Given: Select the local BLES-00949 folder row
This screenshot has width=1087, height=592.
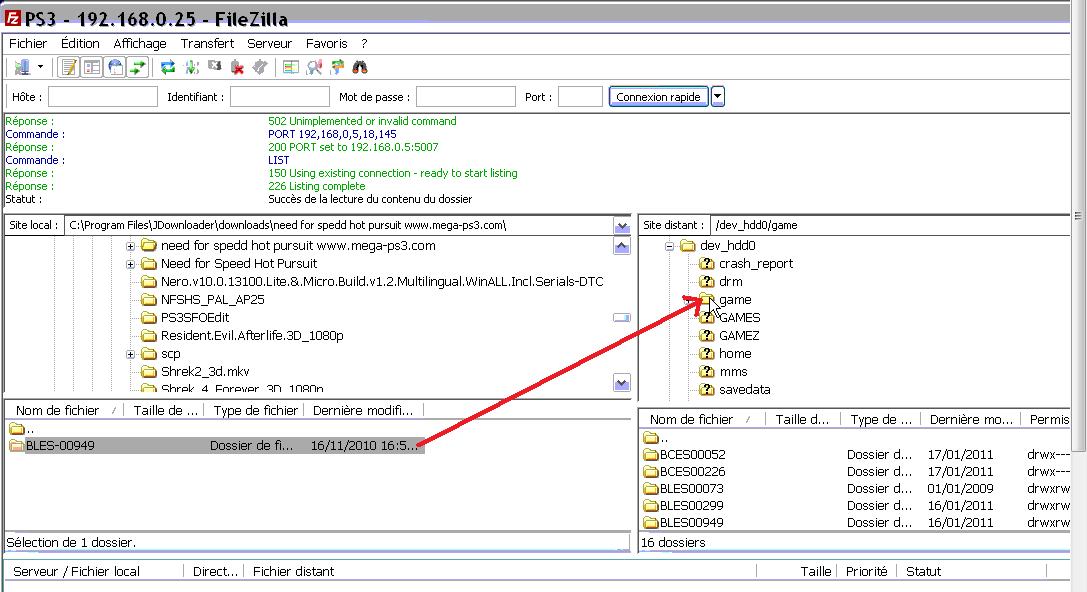Looking at the screenshot, I should 215,446.
